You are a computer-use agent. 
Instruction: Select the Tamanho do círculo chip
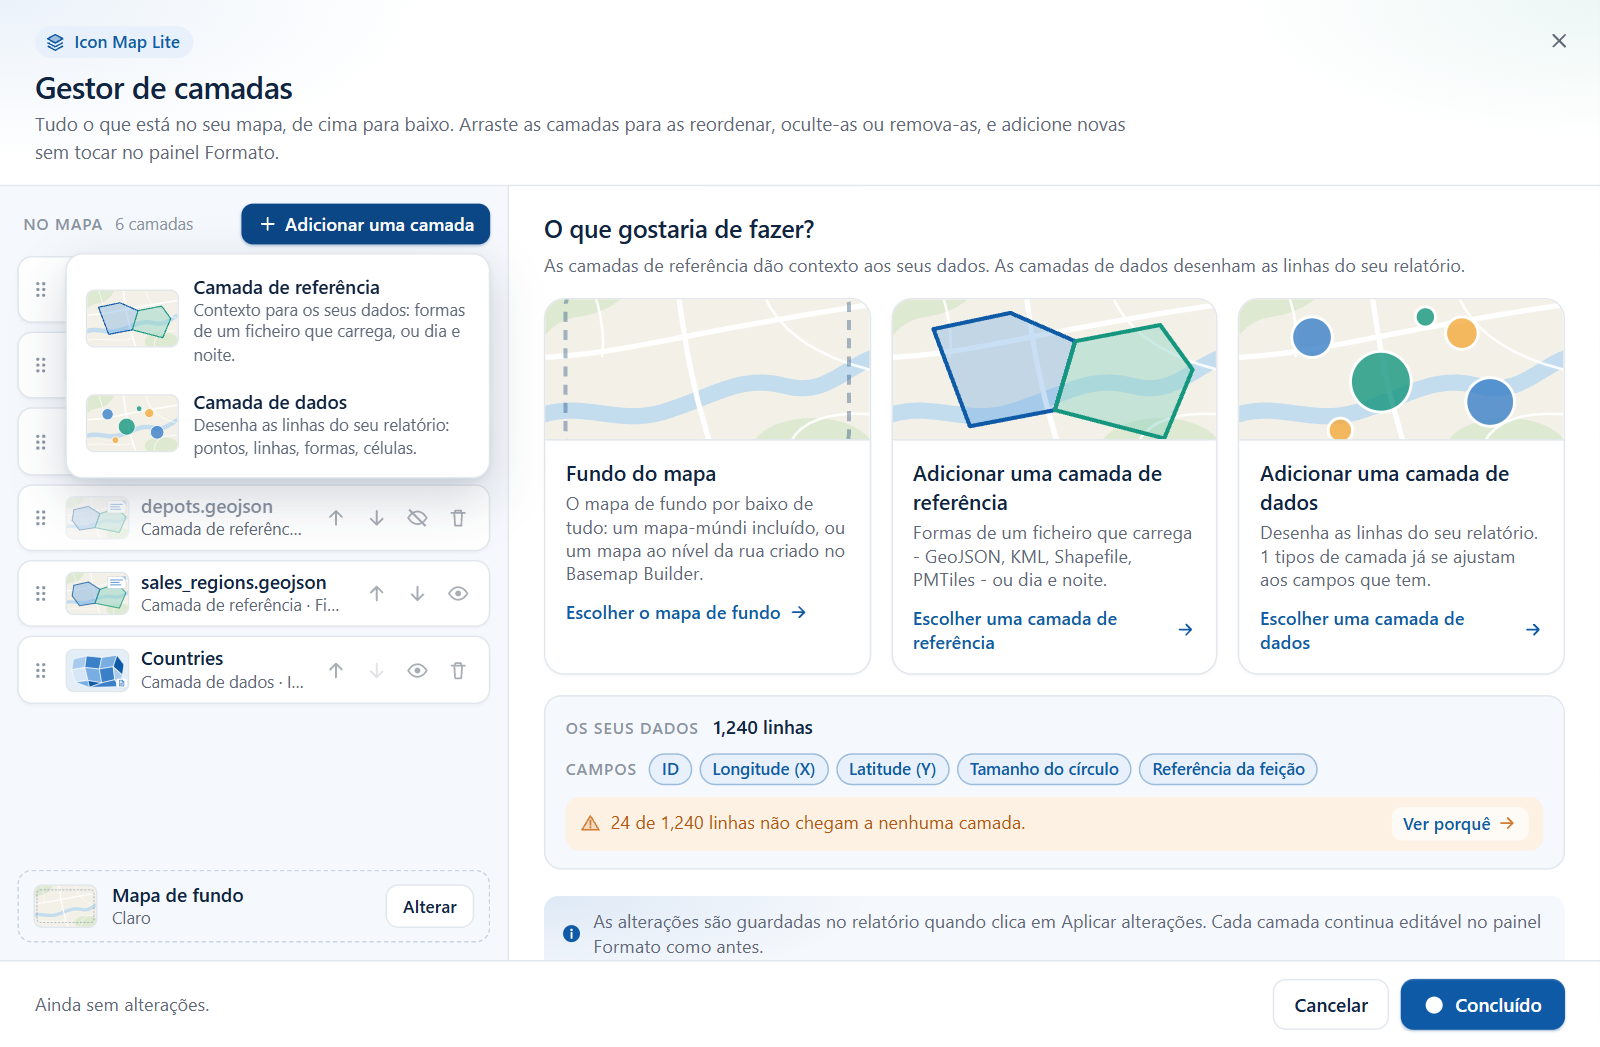pos(1044,769)
